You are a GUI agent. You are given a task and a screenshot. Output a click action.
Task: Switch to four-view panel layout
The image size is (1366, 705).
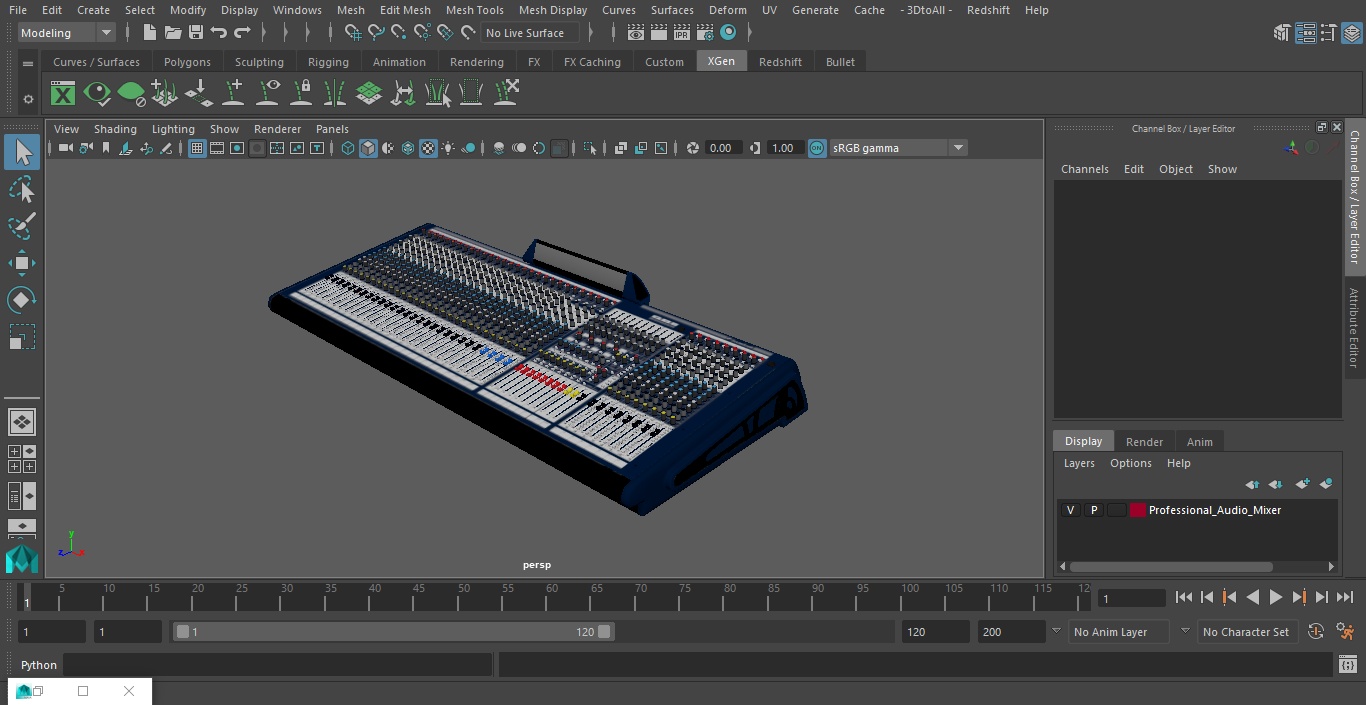pyautogui.click(x=22, y=459)
